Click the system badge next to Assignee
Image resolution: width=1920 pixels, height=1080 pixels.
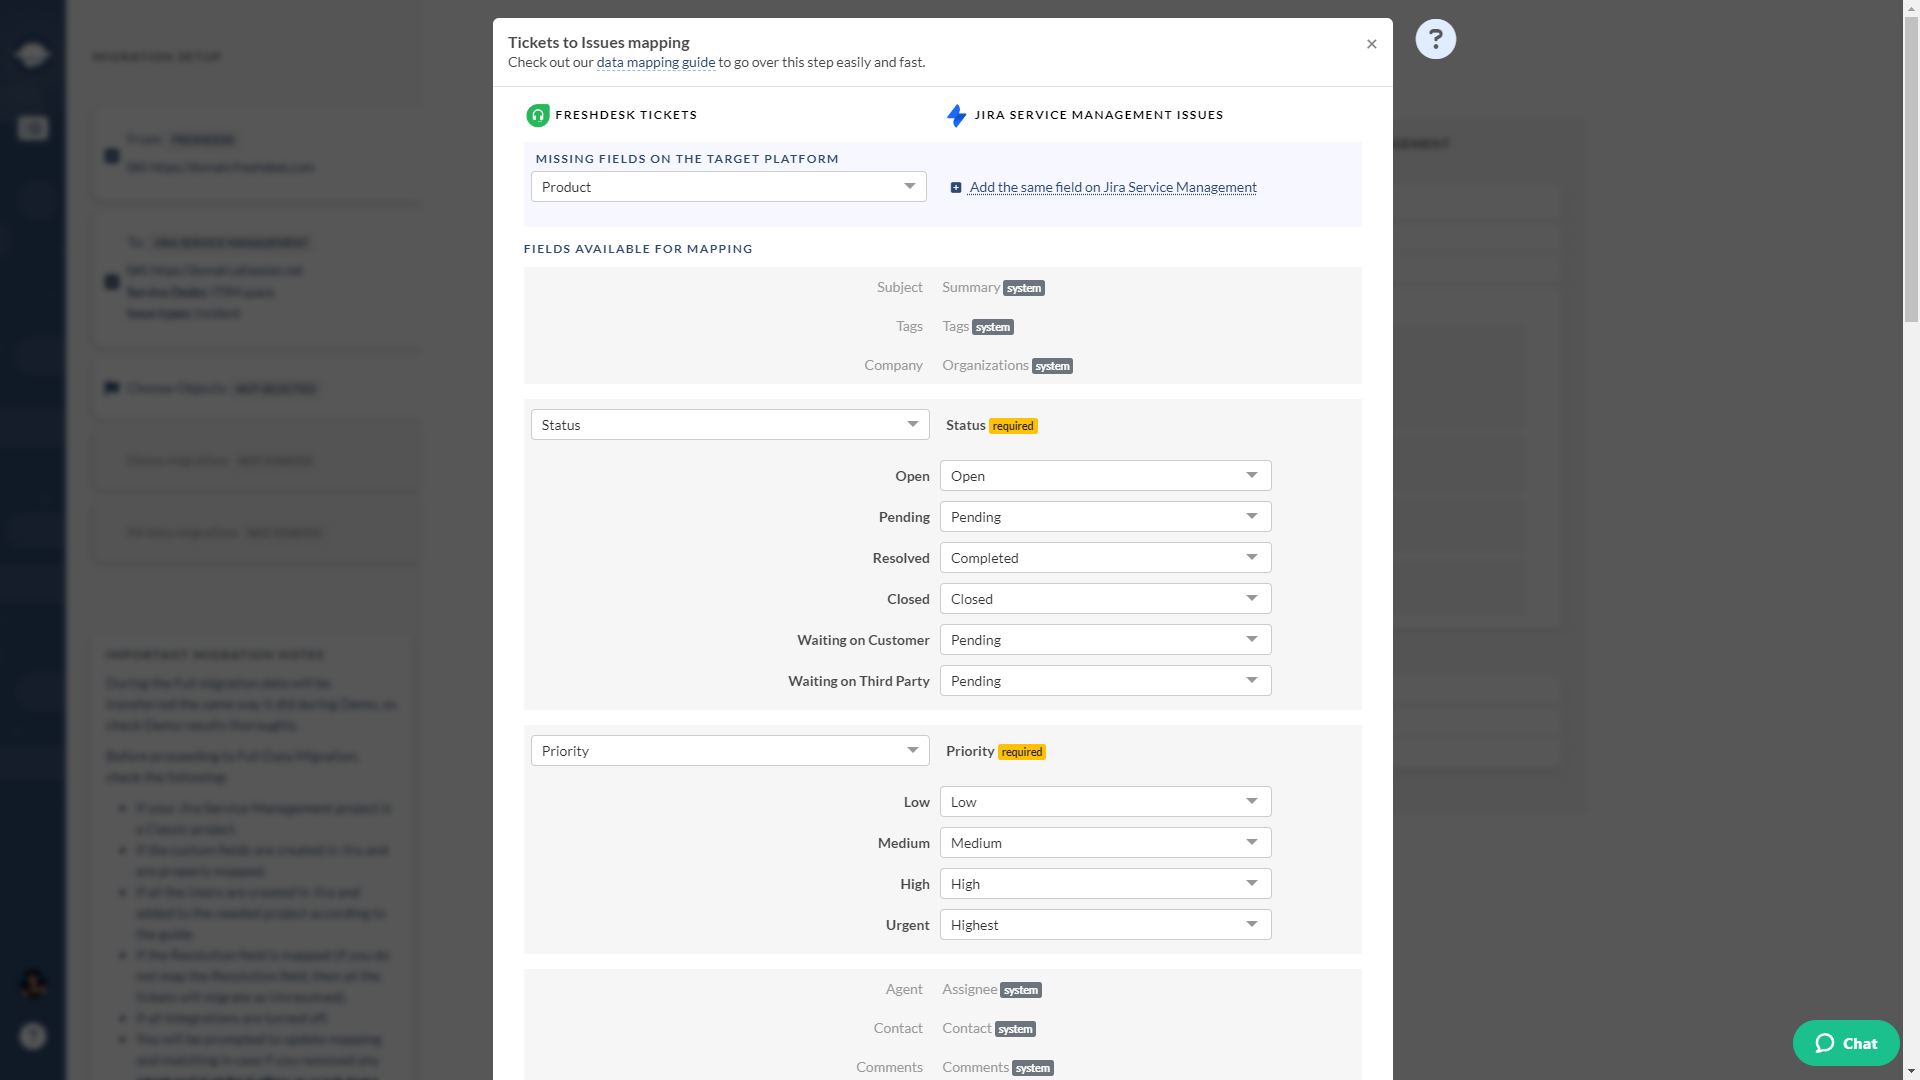(1021, 990)
